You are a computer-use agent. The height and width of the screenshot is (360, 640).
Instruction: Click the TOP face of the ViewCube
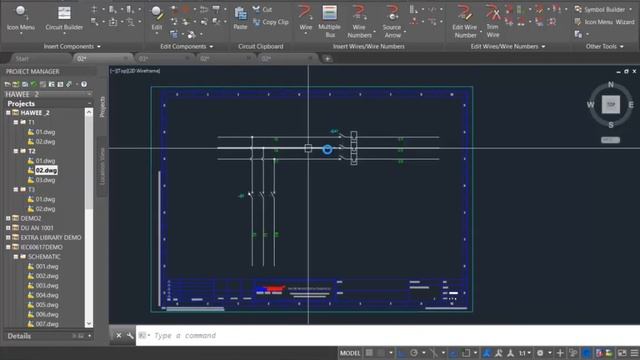click(611, 104)
